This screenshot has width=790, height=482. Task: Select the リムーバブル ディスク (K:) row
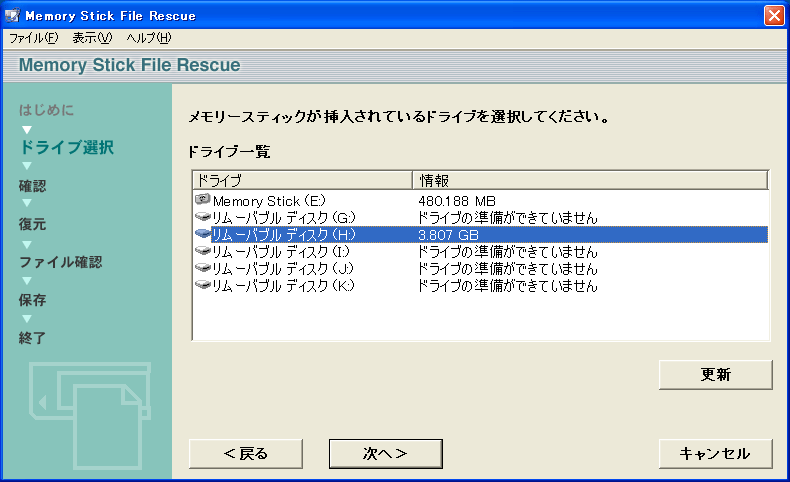481,286
